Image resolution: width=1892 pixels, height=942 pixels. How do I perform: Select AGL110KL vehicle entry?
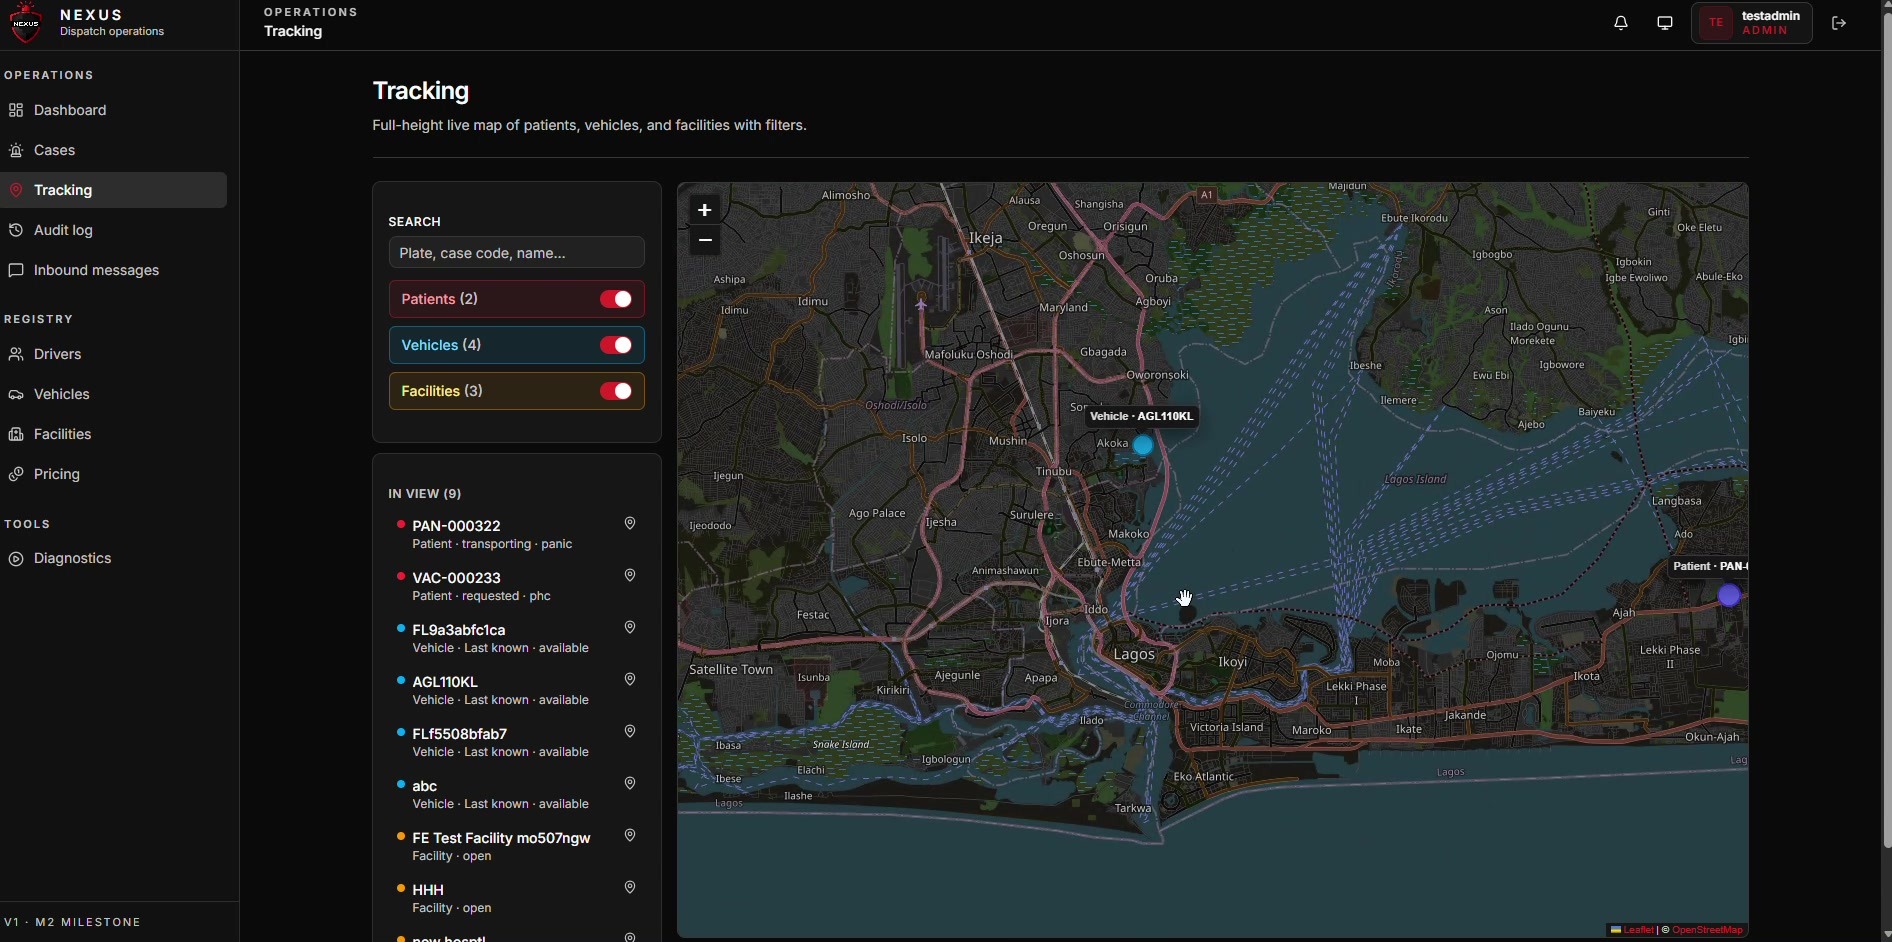tap(517, 691)
